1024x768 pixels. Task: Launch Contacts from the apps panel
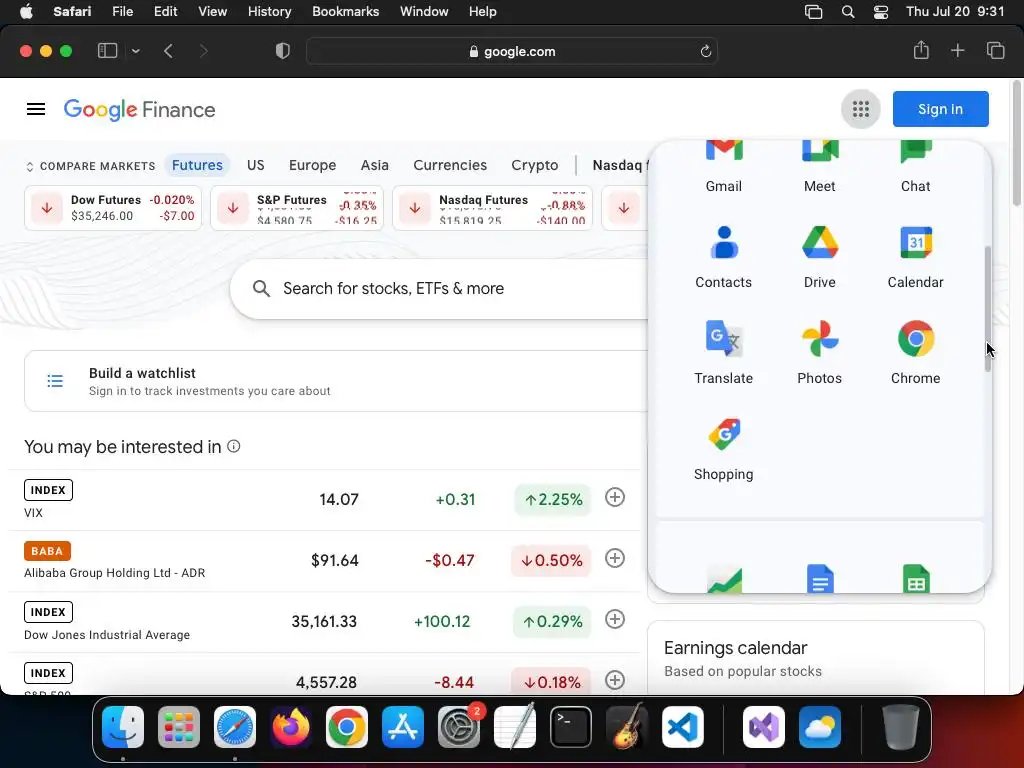pos(724,257)
